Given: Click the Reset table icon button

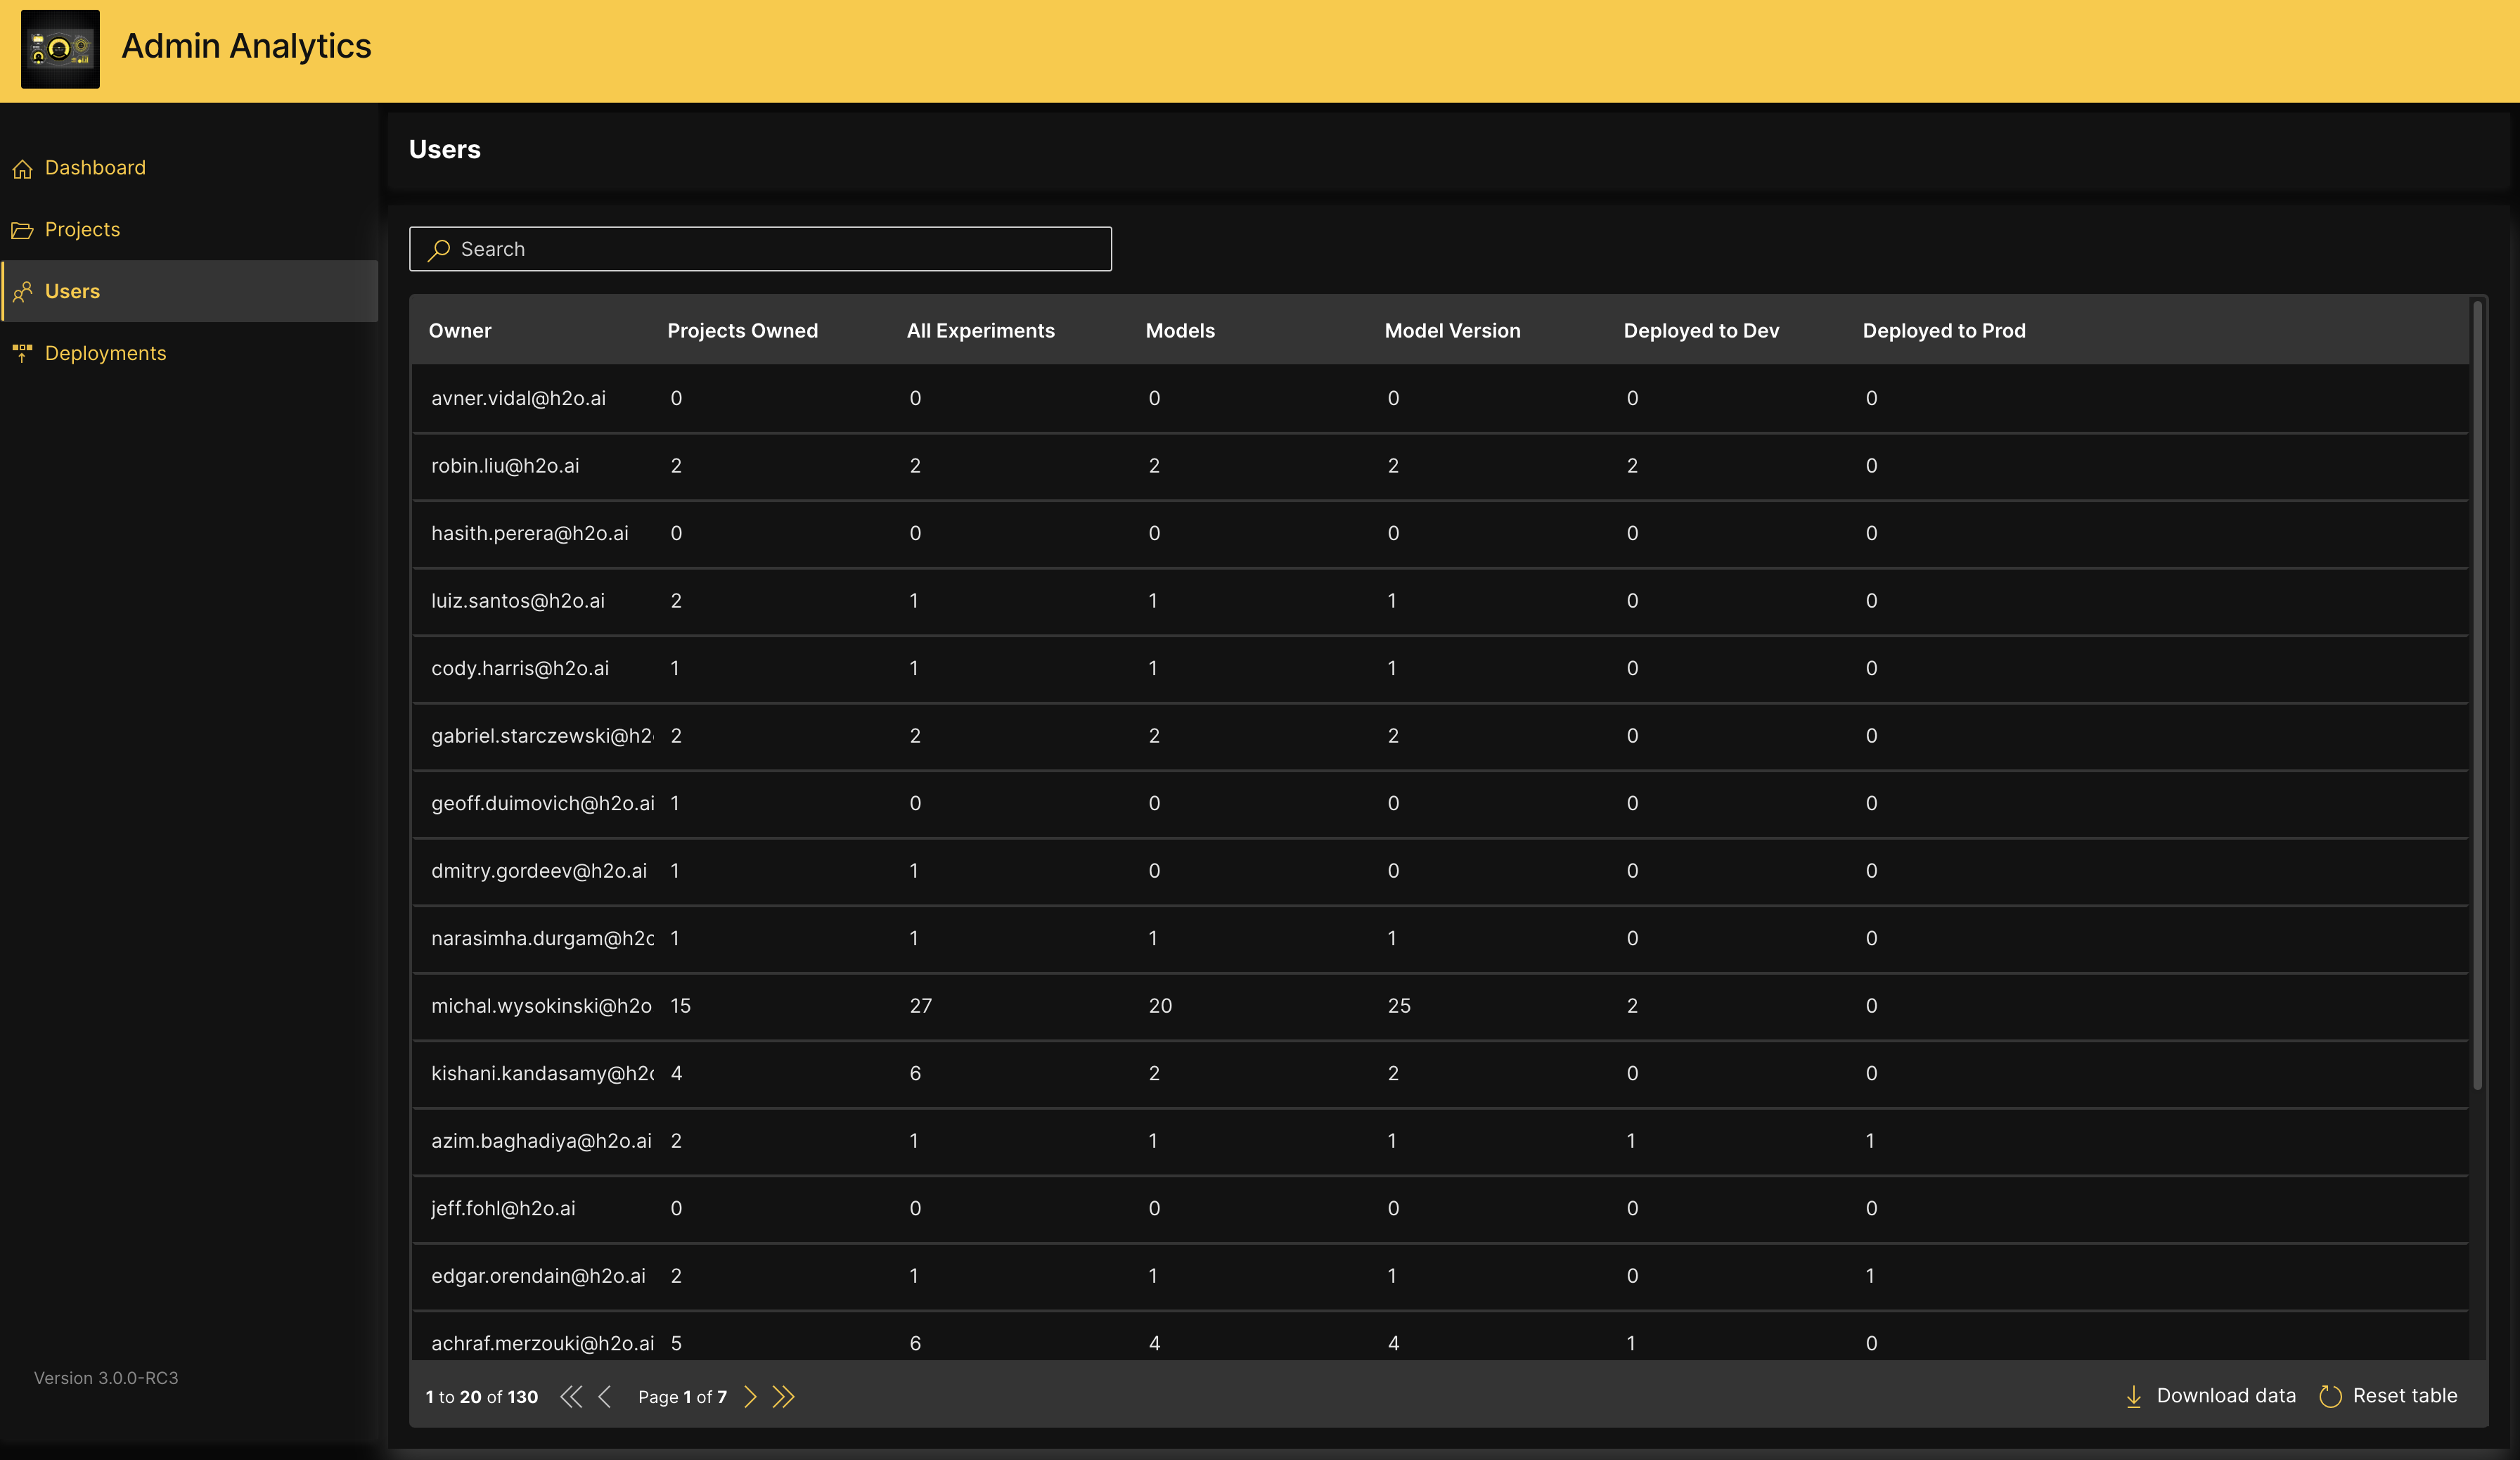Looking at the screenshot, I should click(2330, 1396).
